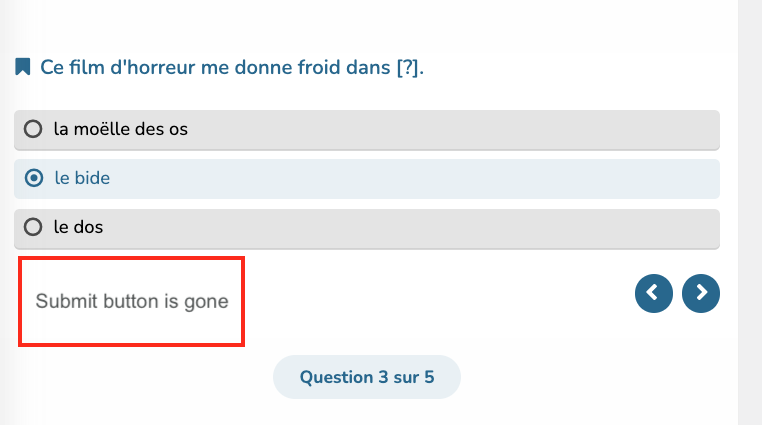The width and height of the screenshot is (762, 425).
Task: Go to the previous question arrow
Action: [654, 293]
